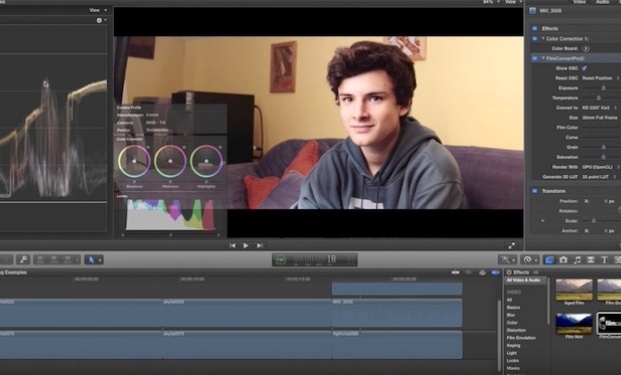Collapse the FilmConvertPro2 disclosure triangle
This screenshot has width=621, height=375.
(543, 58)
